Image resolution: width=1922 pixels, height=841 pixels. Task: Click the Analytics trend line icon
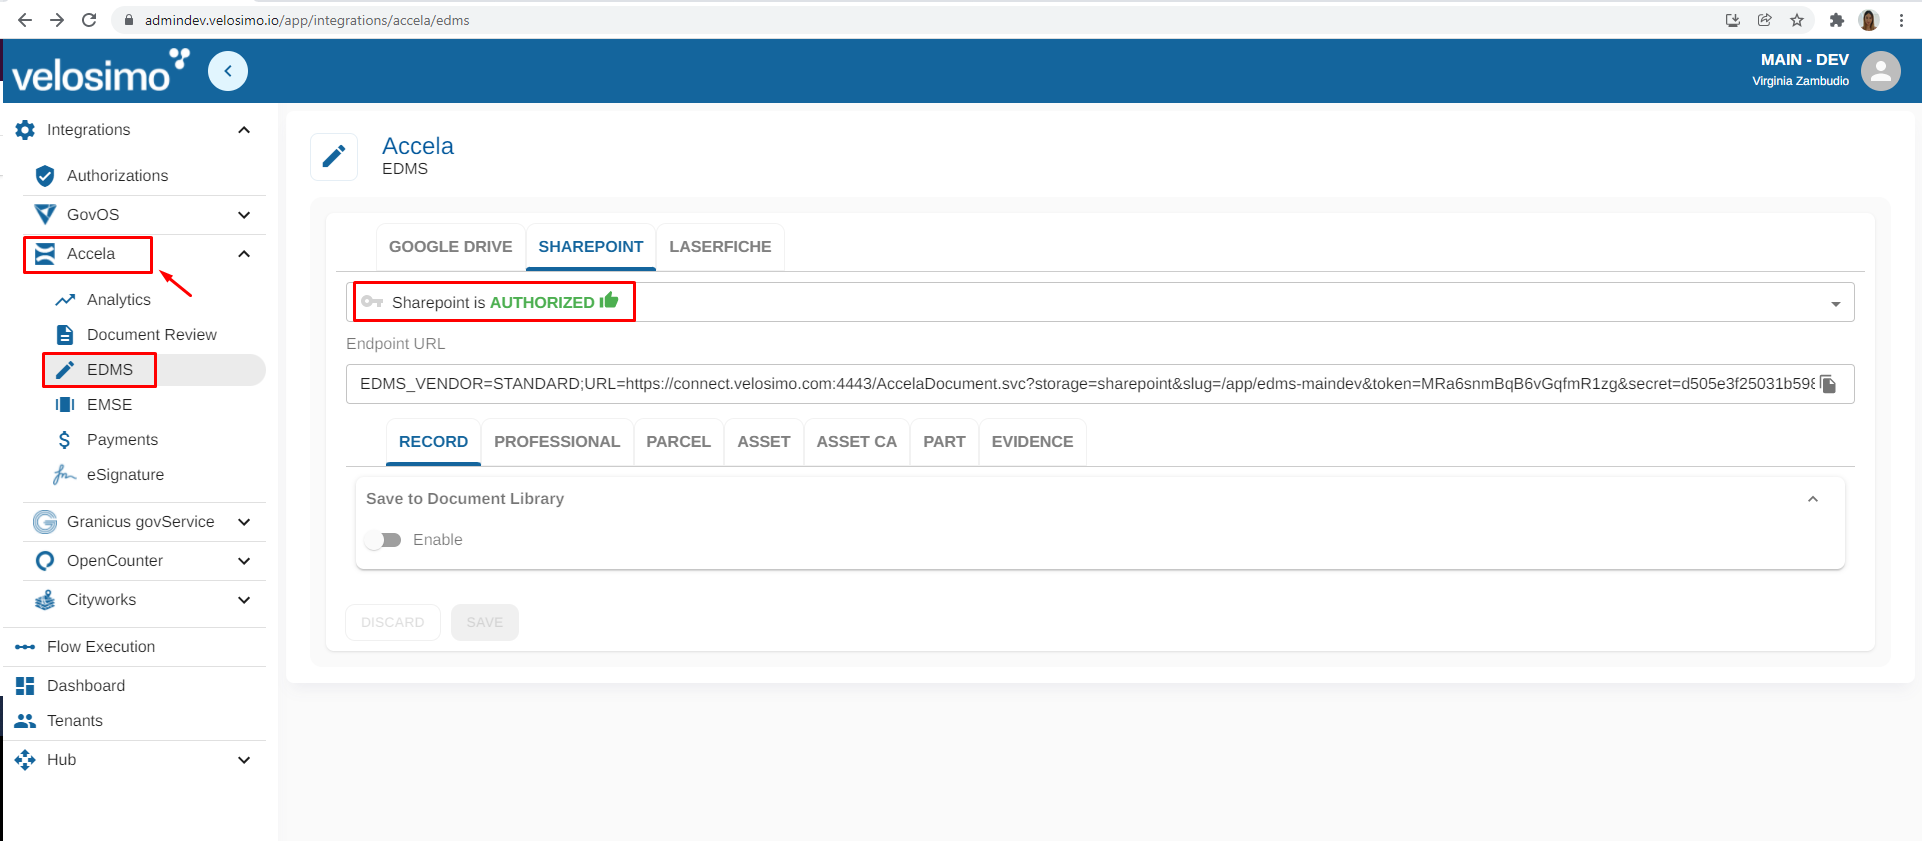(x=65, y=300)
